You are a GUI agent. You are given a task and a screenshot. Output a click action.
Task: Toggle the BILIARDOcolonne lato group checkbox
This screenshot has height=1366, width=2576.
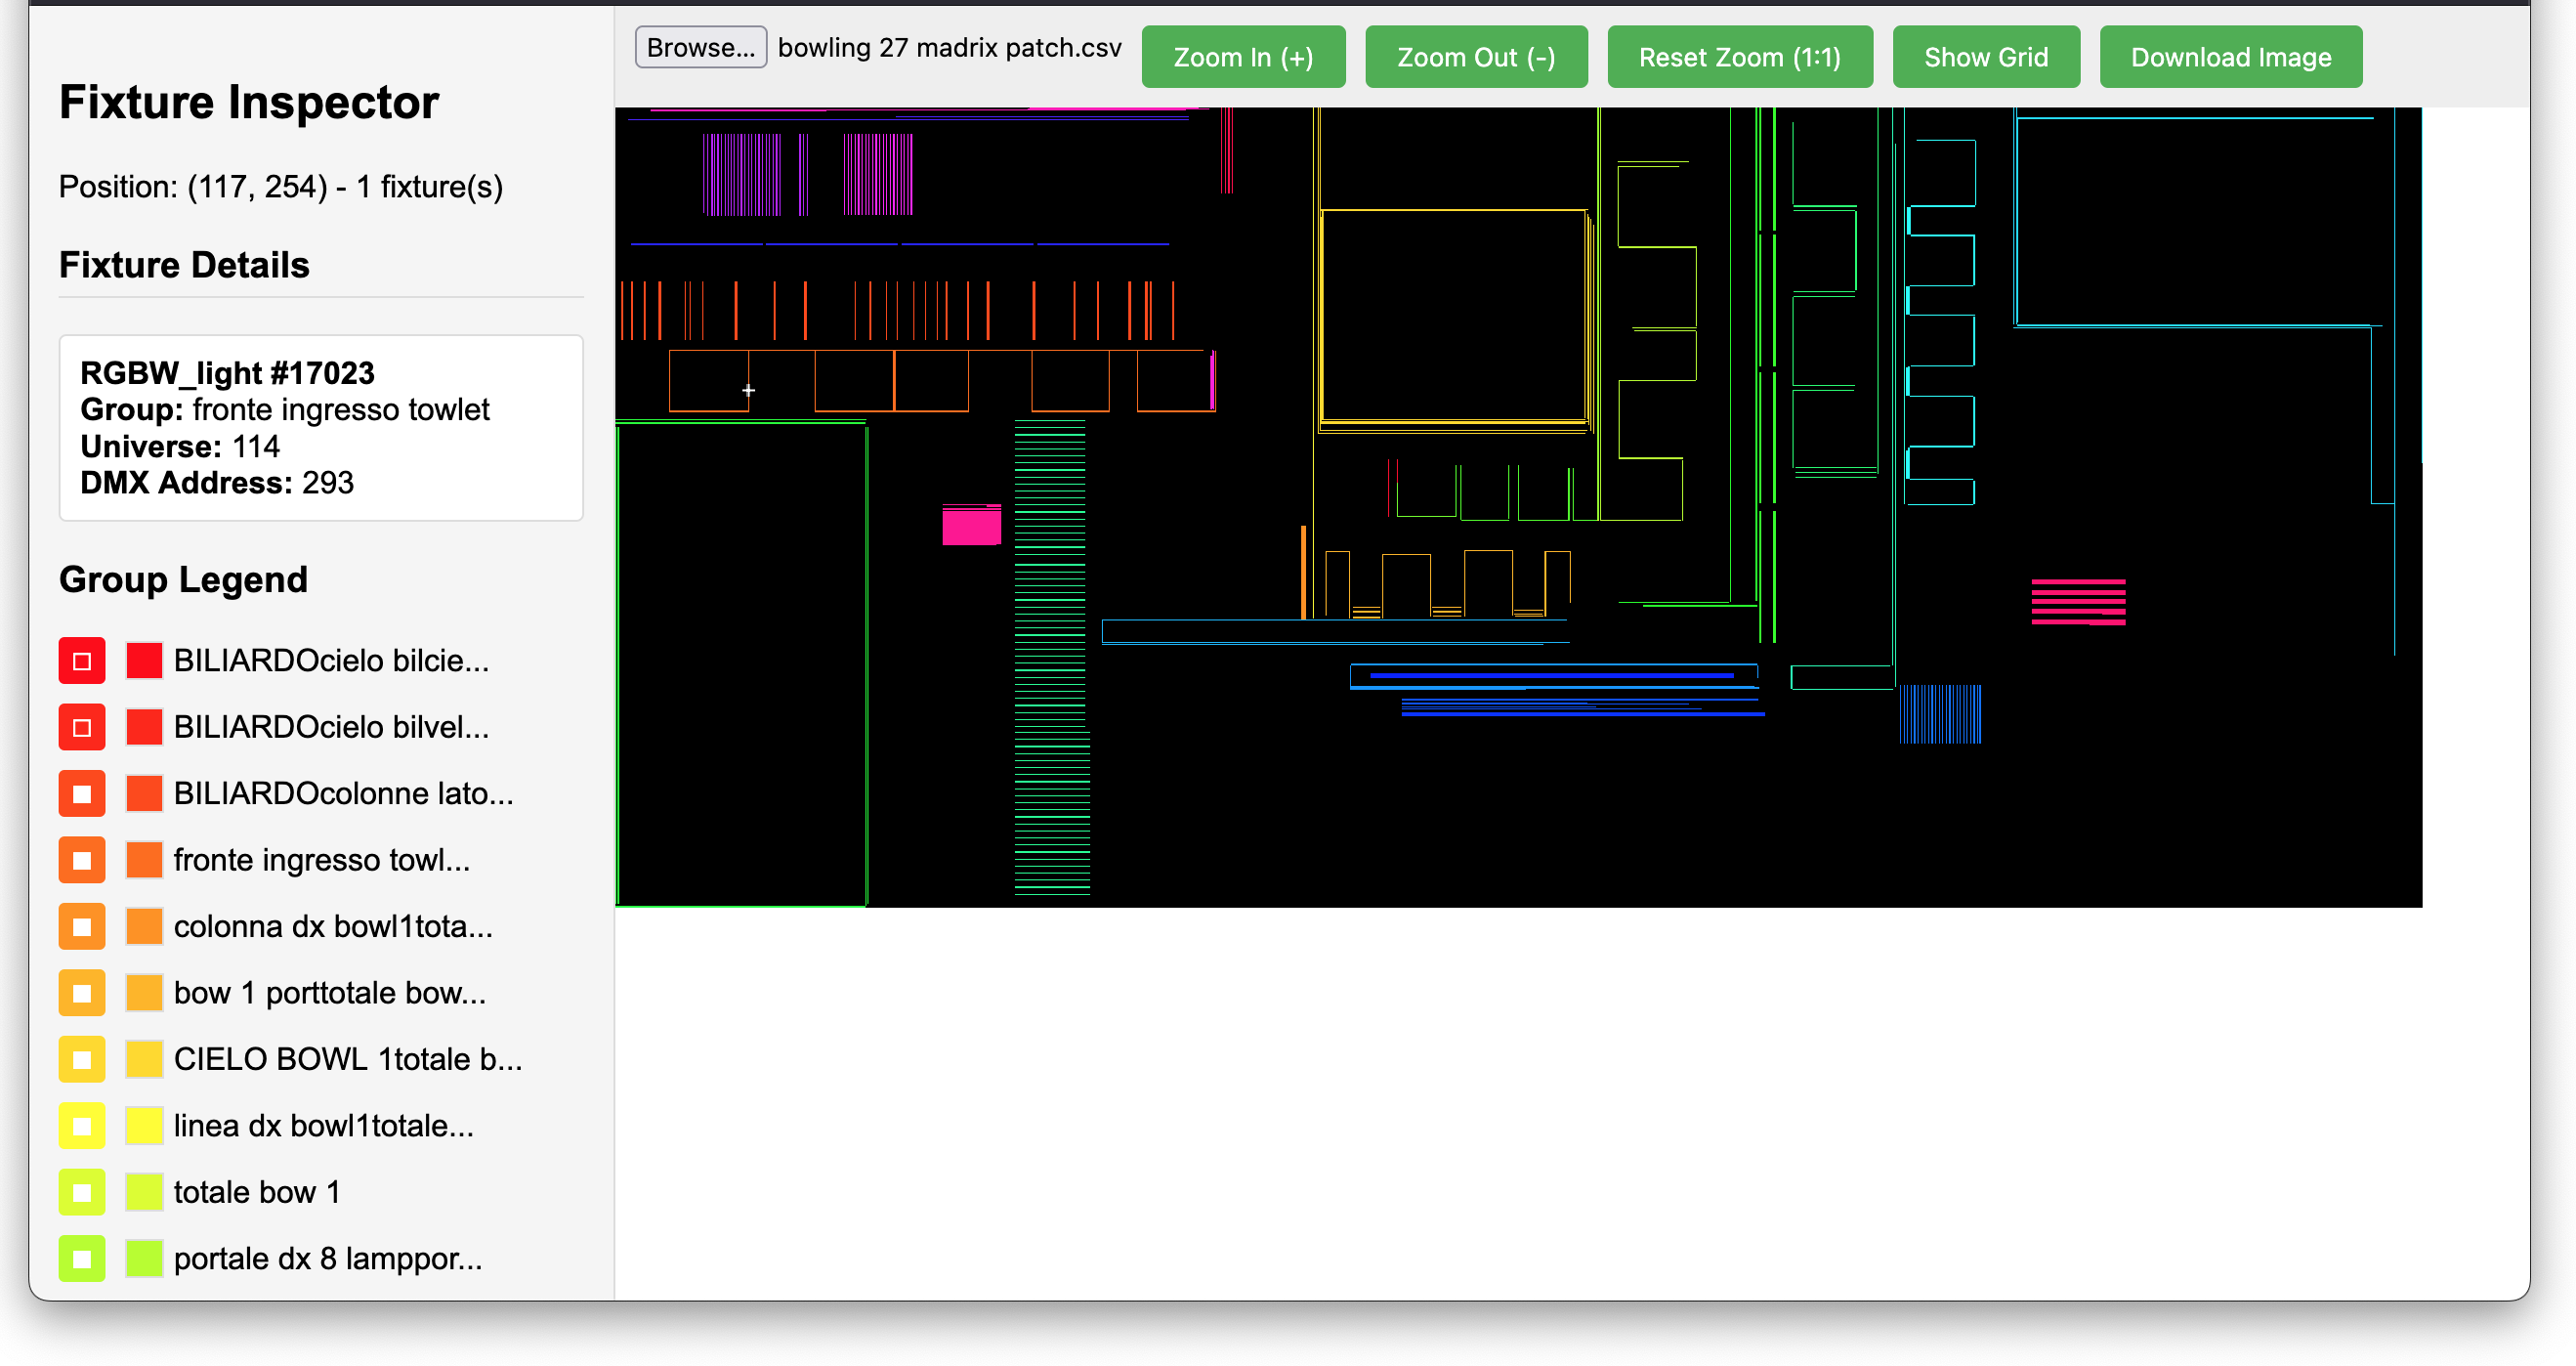[82, 794]
